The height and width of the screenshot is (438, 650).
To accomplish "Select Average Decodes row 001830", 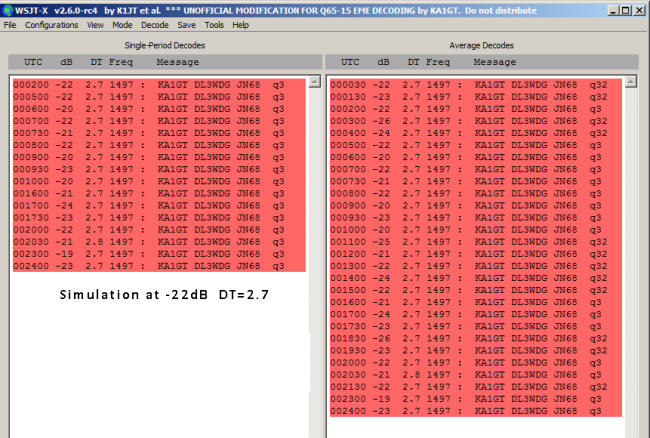I will point(476,339).
